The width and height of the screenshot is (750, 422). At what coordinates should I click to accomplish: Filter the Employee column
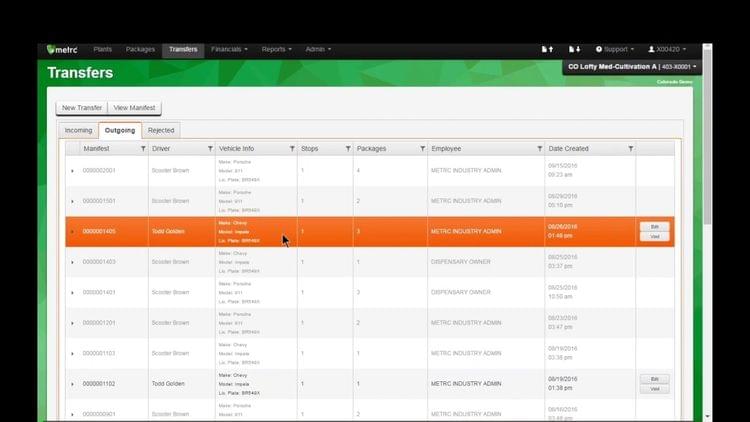540,149
